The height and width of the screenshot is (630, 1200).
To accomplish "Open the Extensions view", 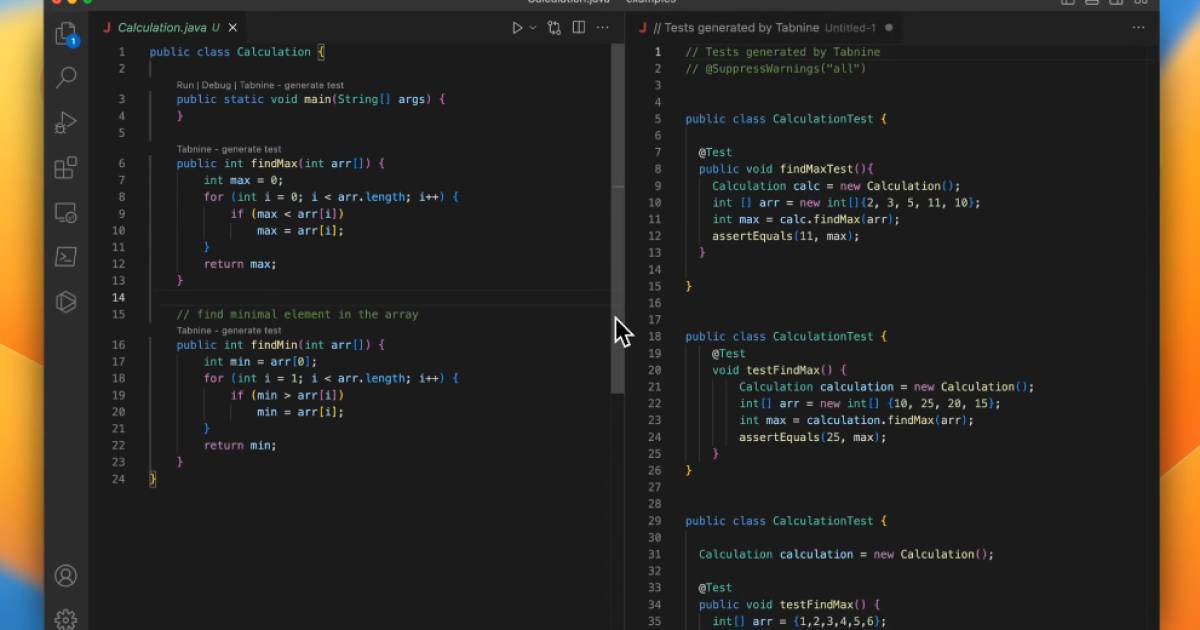I will [65, 167].
